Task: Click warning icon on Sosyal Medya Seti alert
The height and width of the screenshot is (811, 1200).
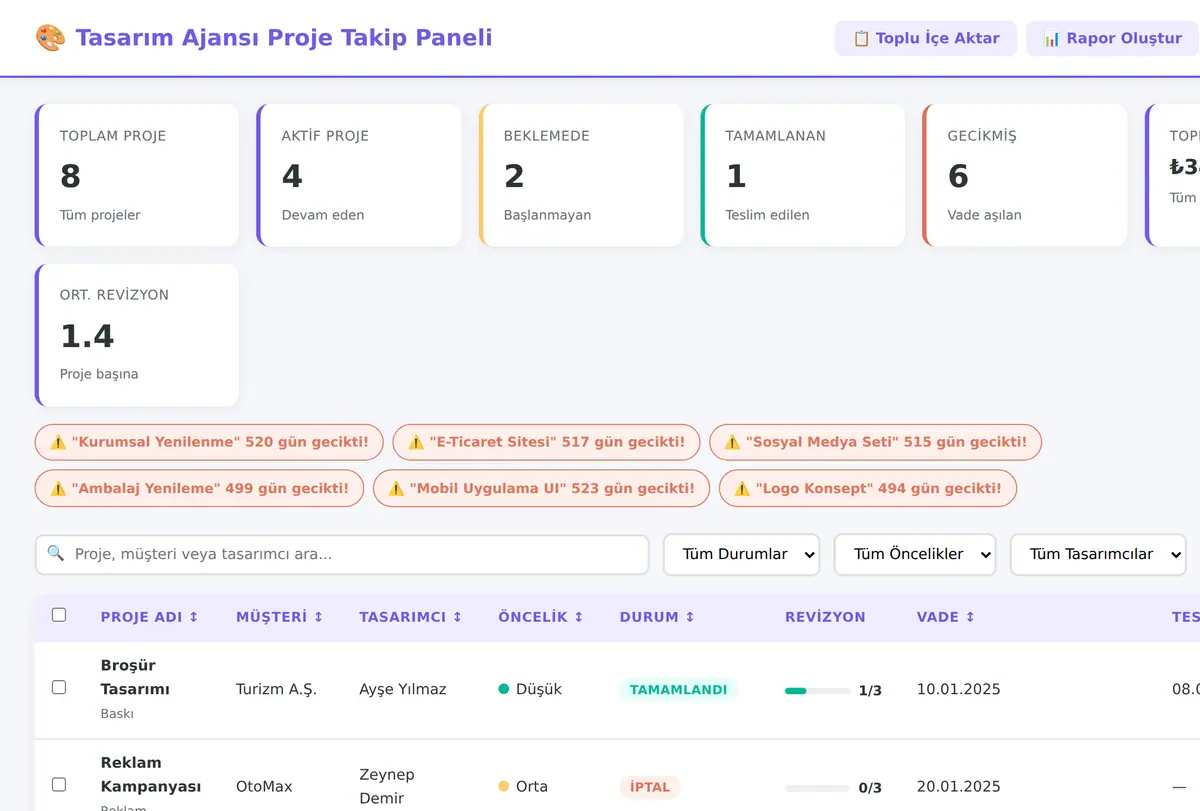Action: click(x=732, y=442)
